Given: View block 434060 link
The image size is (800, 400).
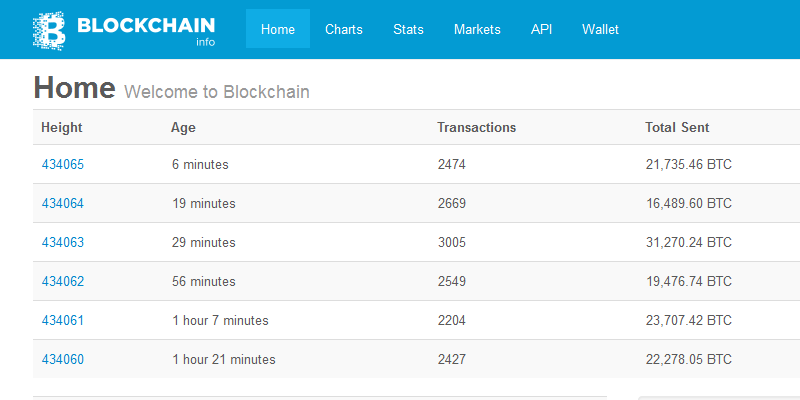Looking at the screenshot, I should (63, 360).
